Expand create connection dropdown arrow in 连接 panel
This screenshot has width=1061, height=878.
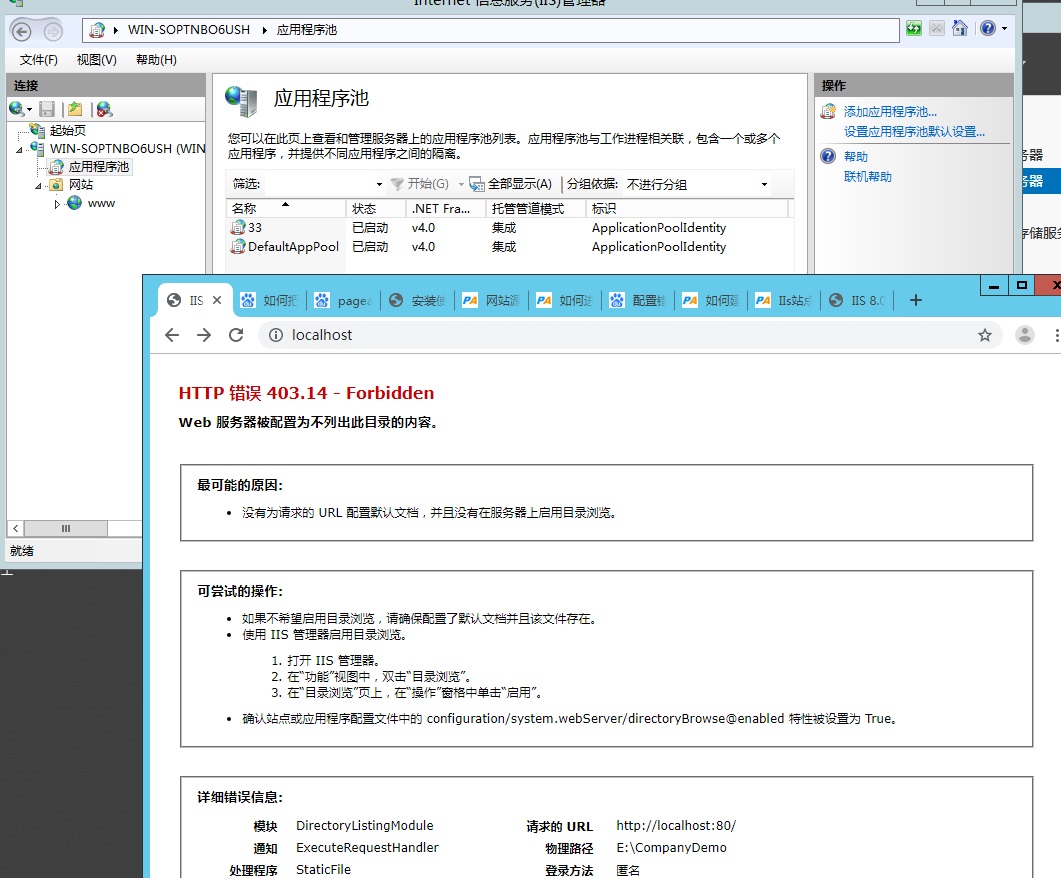(29, 110)
